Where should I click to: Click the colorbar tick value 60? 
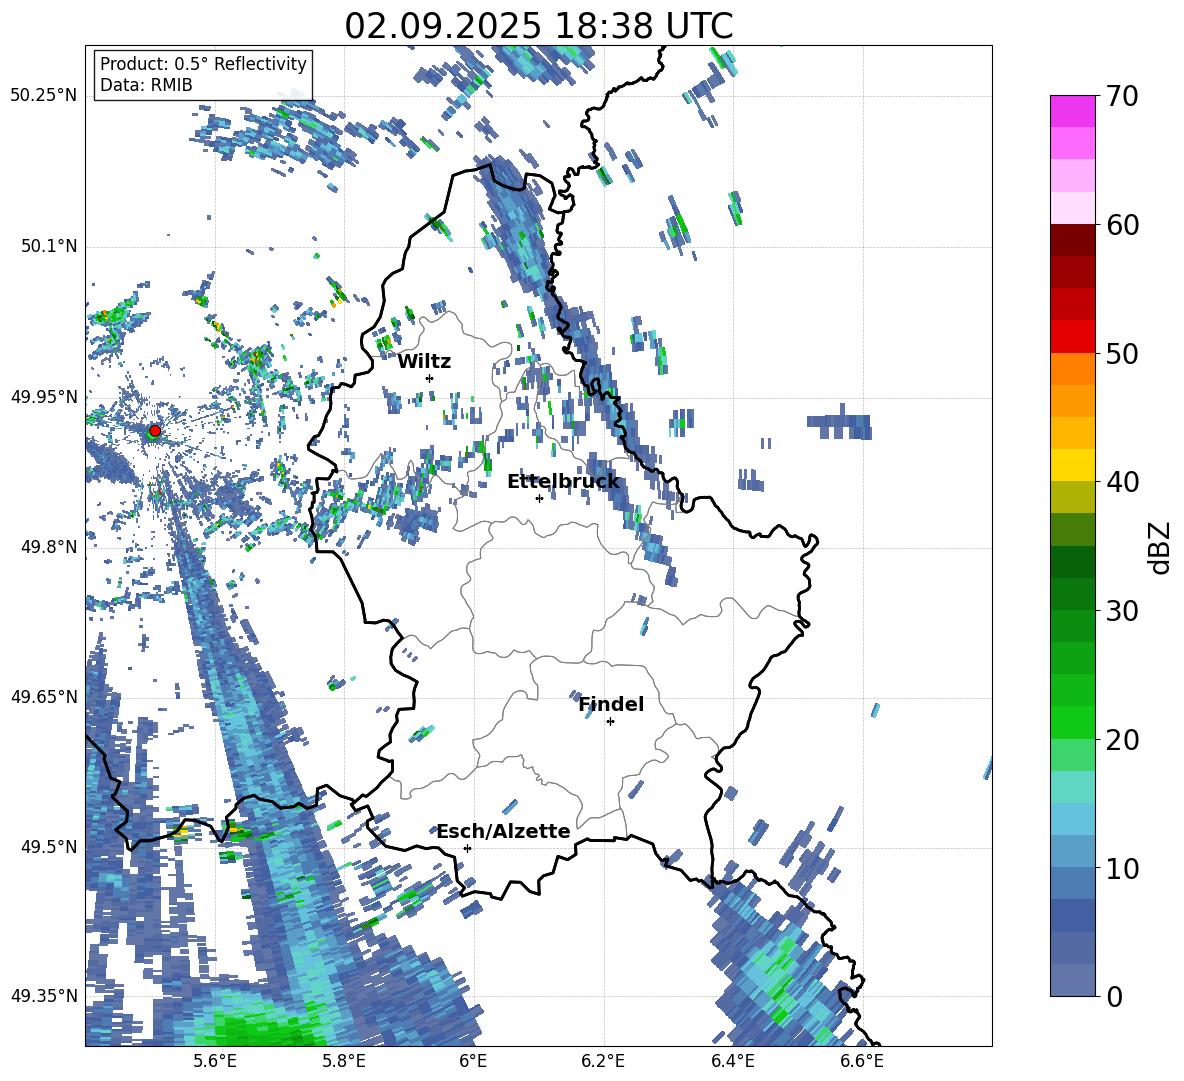click(x=1122, y=225)
